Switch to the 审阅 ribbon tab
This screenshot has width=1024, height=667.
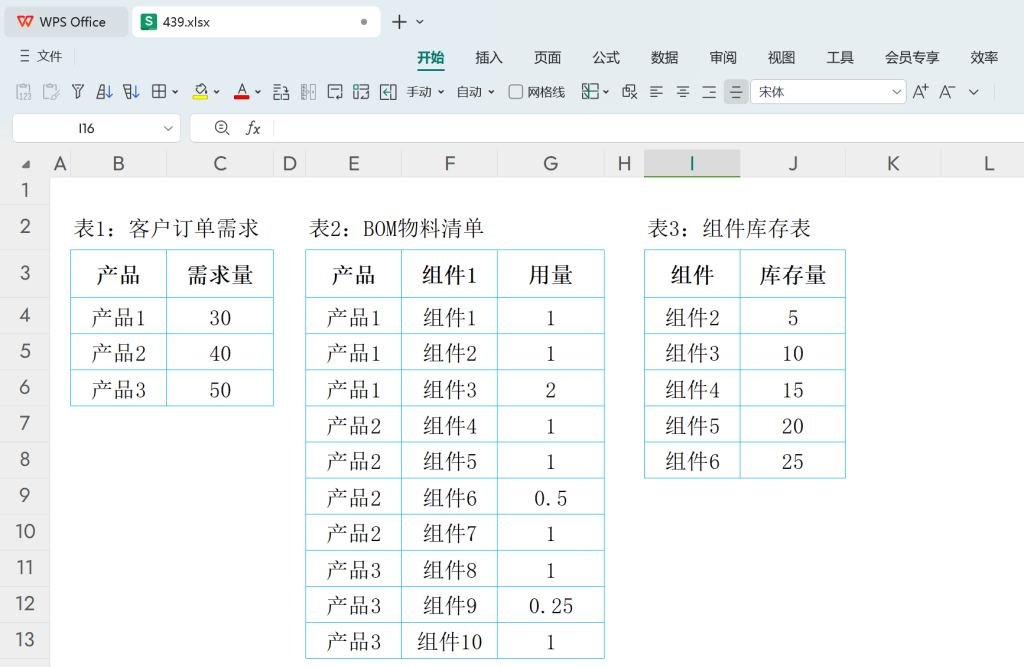[x=723, y=57]
